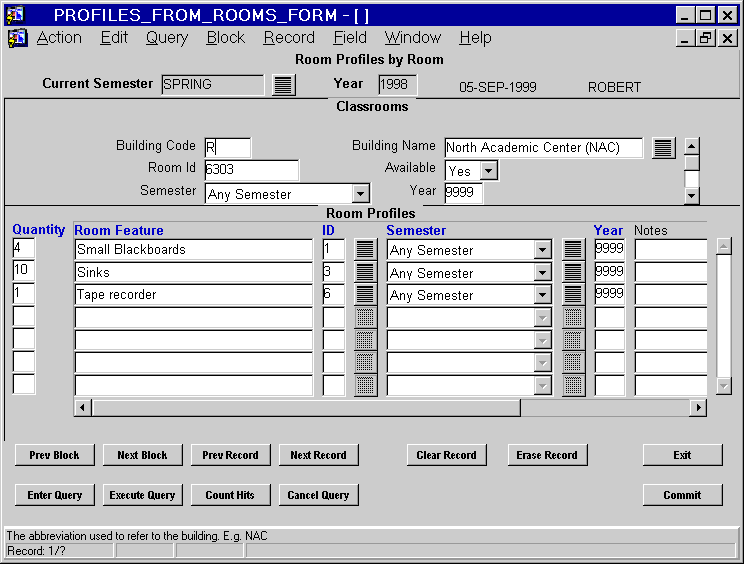Move to Prev Record
Screen dimensions: 744x564
(231, 455)
